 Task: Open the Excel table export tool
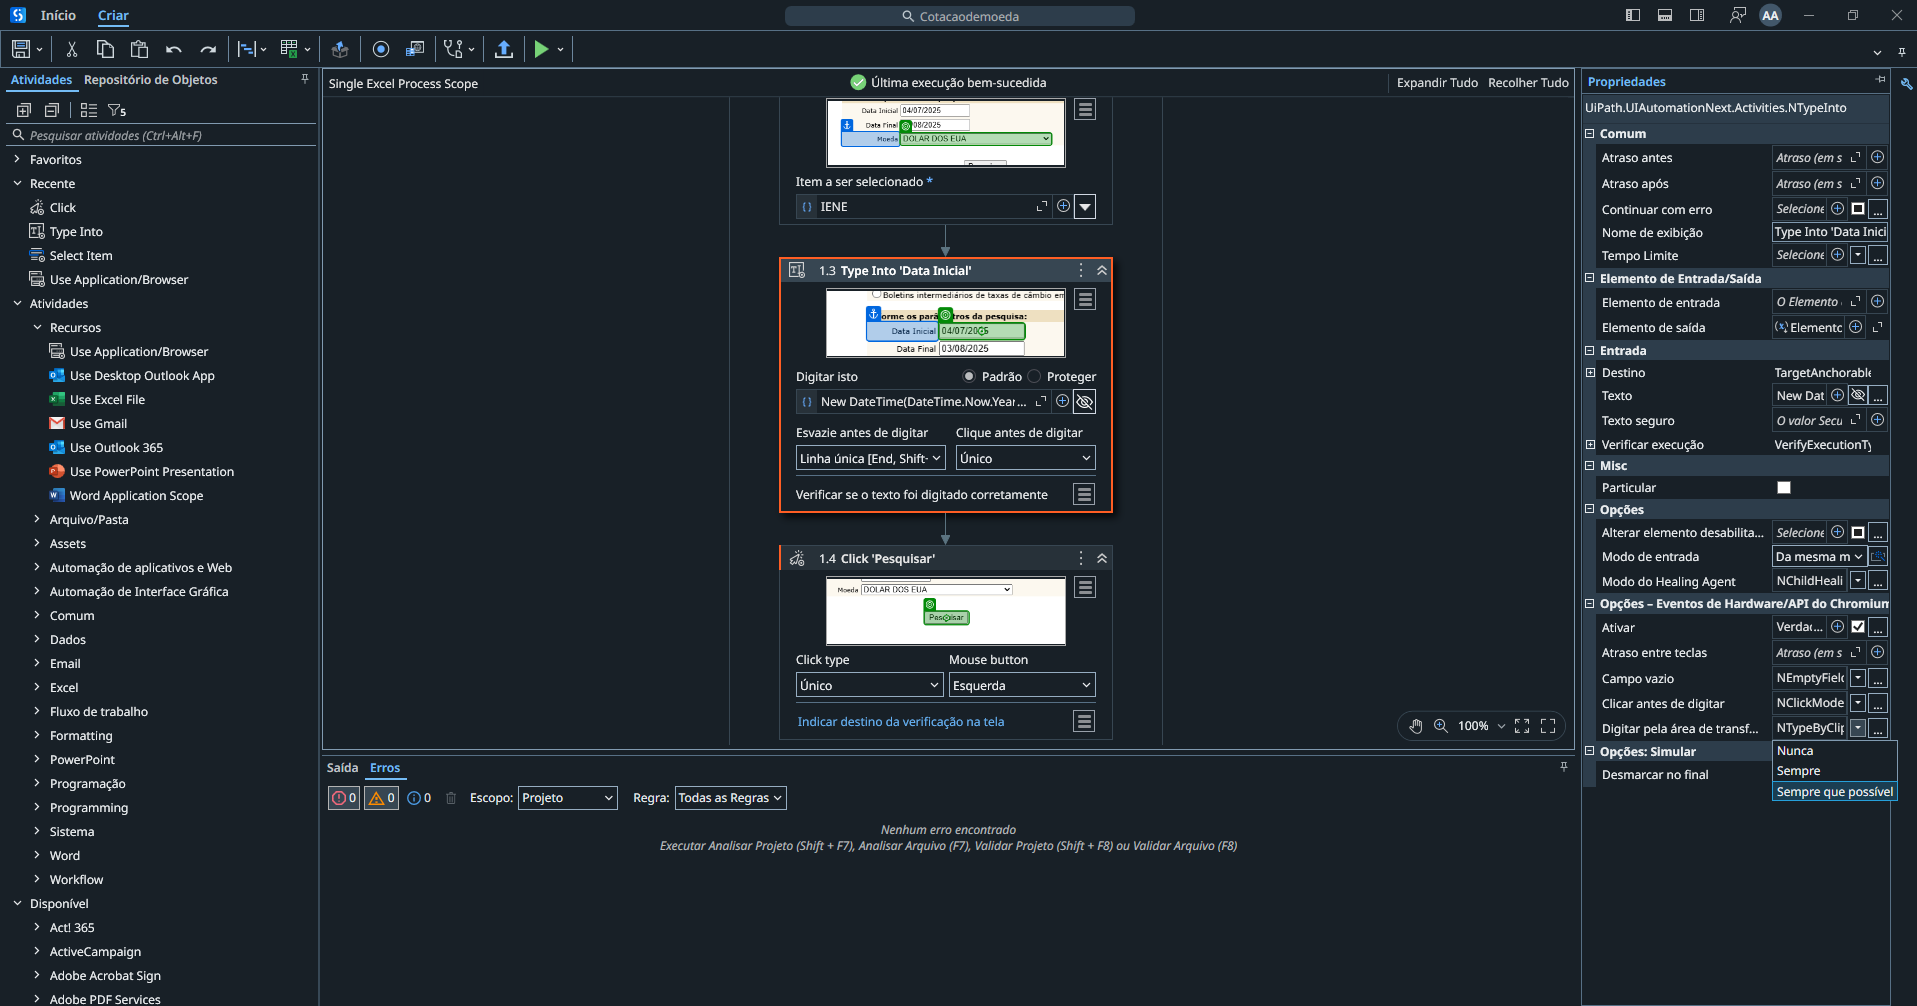289,49
